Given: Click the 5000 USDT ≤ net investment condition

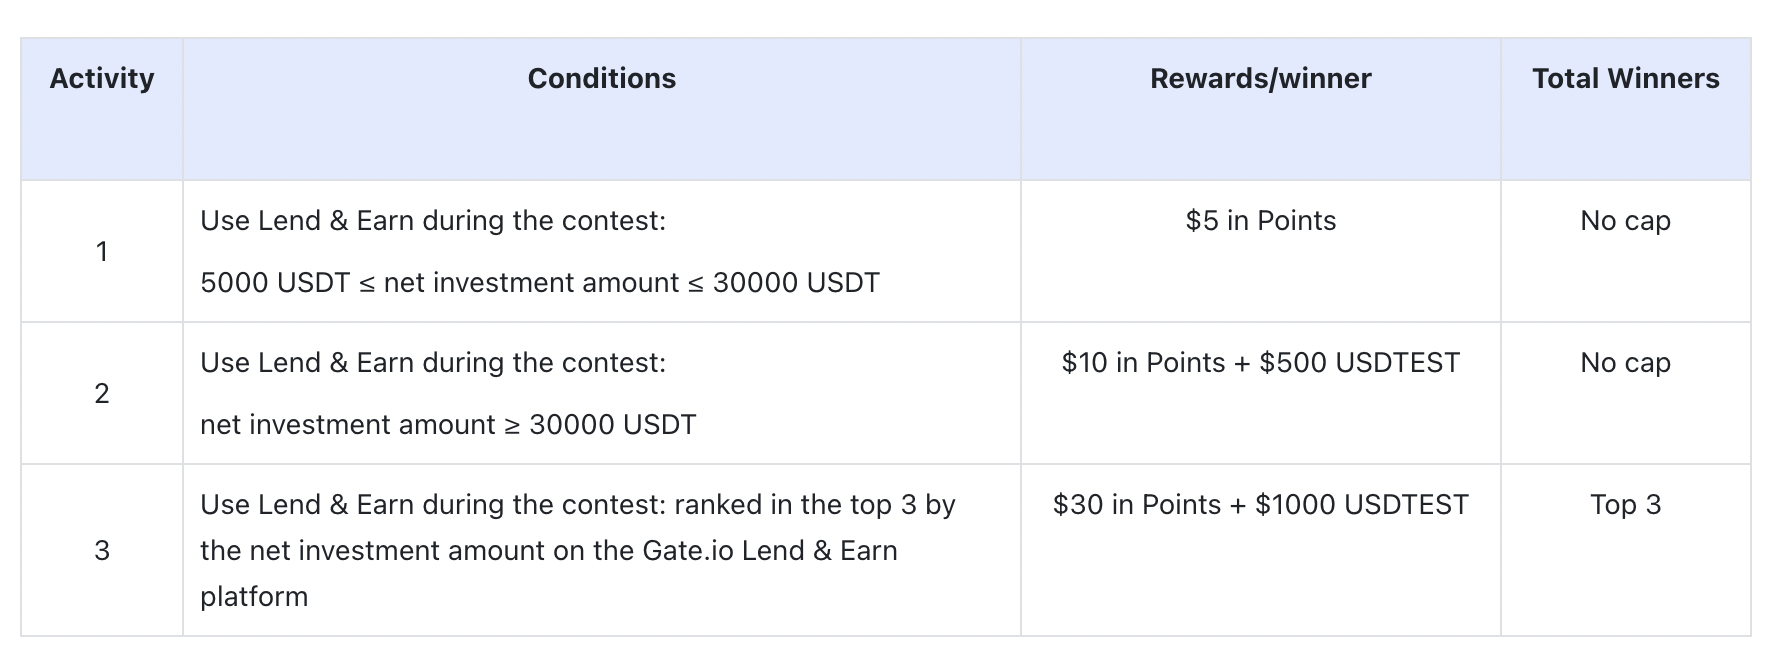Looking at the screenshot, I should pos(540,283).
